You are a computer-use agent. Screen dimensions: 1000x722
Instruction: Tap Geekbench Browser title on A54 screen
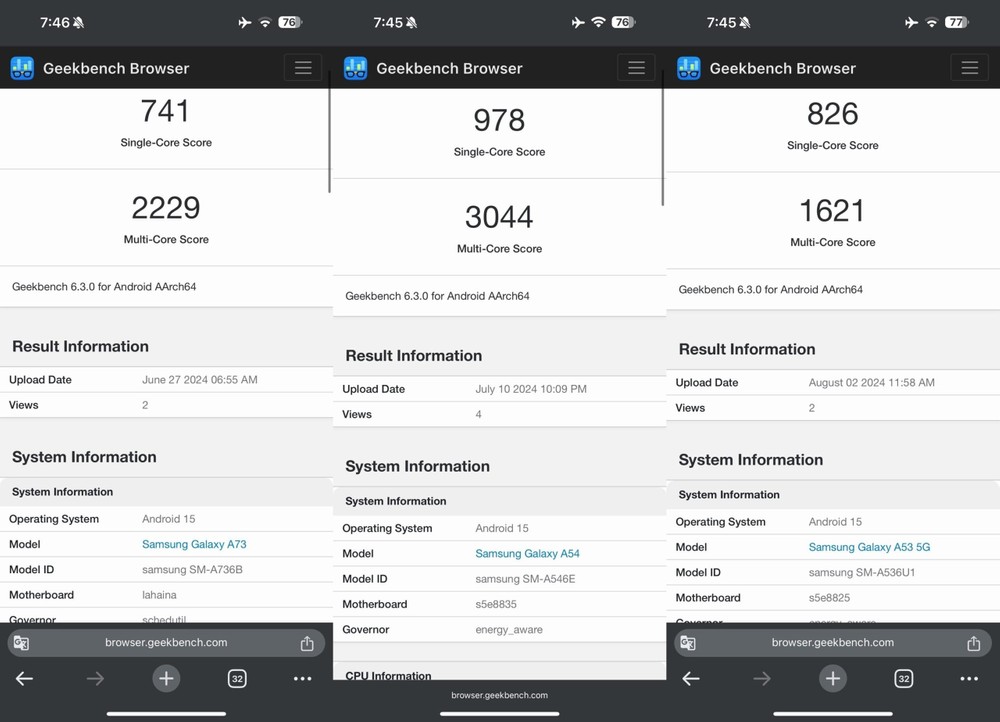(449, 68)
